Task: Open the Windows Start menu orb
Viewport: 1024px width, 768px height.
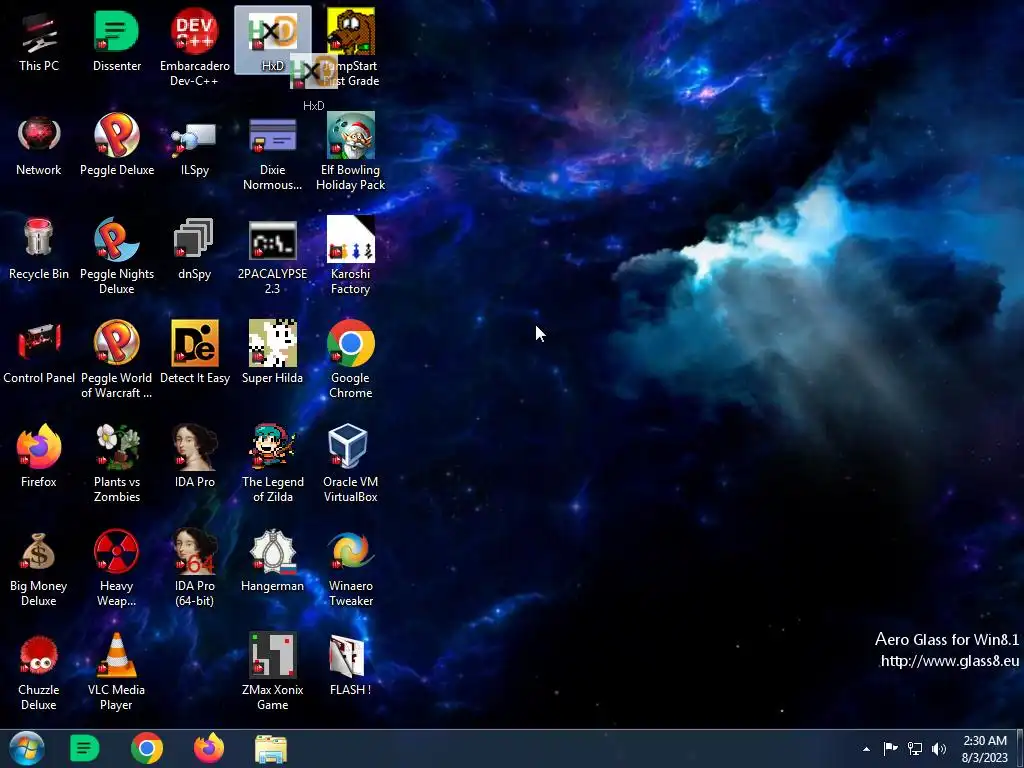Action: coord(27,748)
